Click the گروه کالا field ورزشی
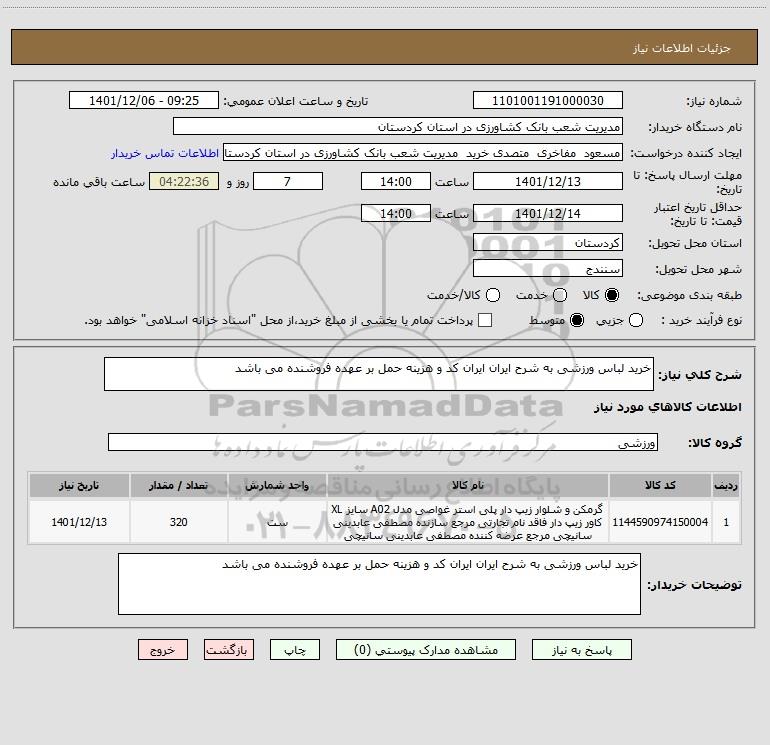770x745 pixels. (x=383, y=442)
